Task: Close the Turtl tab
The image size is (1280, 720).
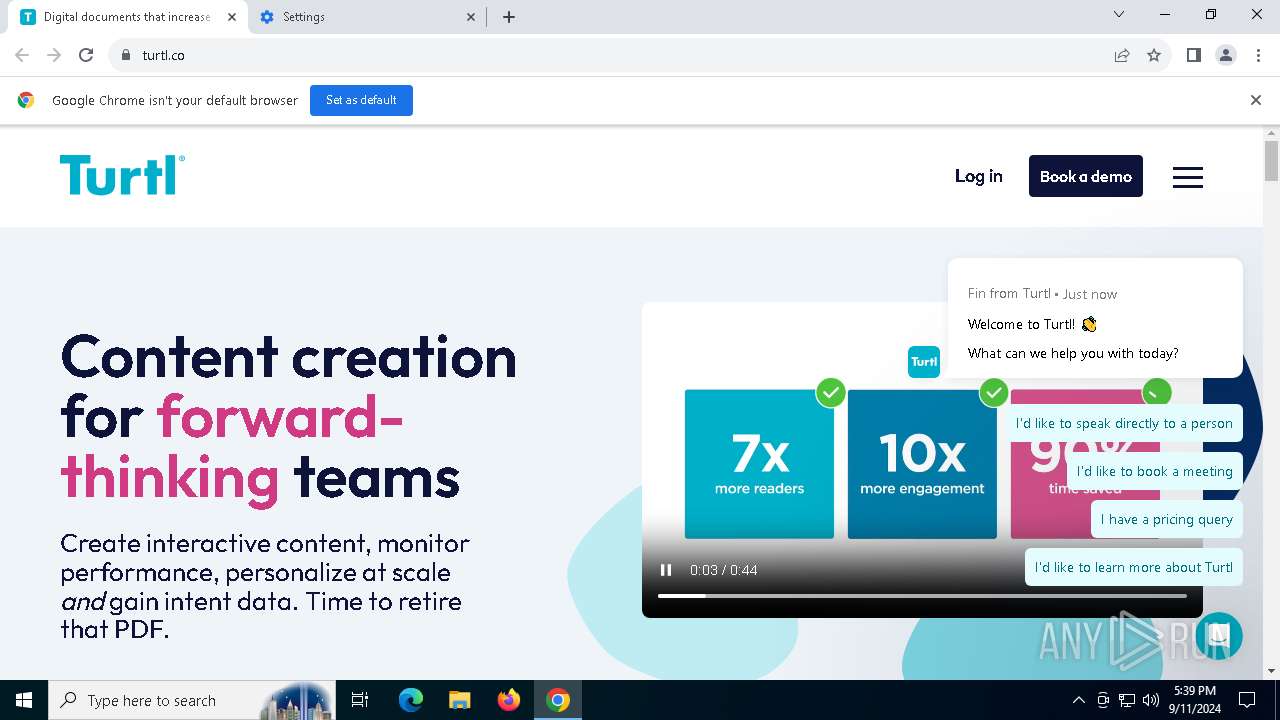Action: click(232, 17)
